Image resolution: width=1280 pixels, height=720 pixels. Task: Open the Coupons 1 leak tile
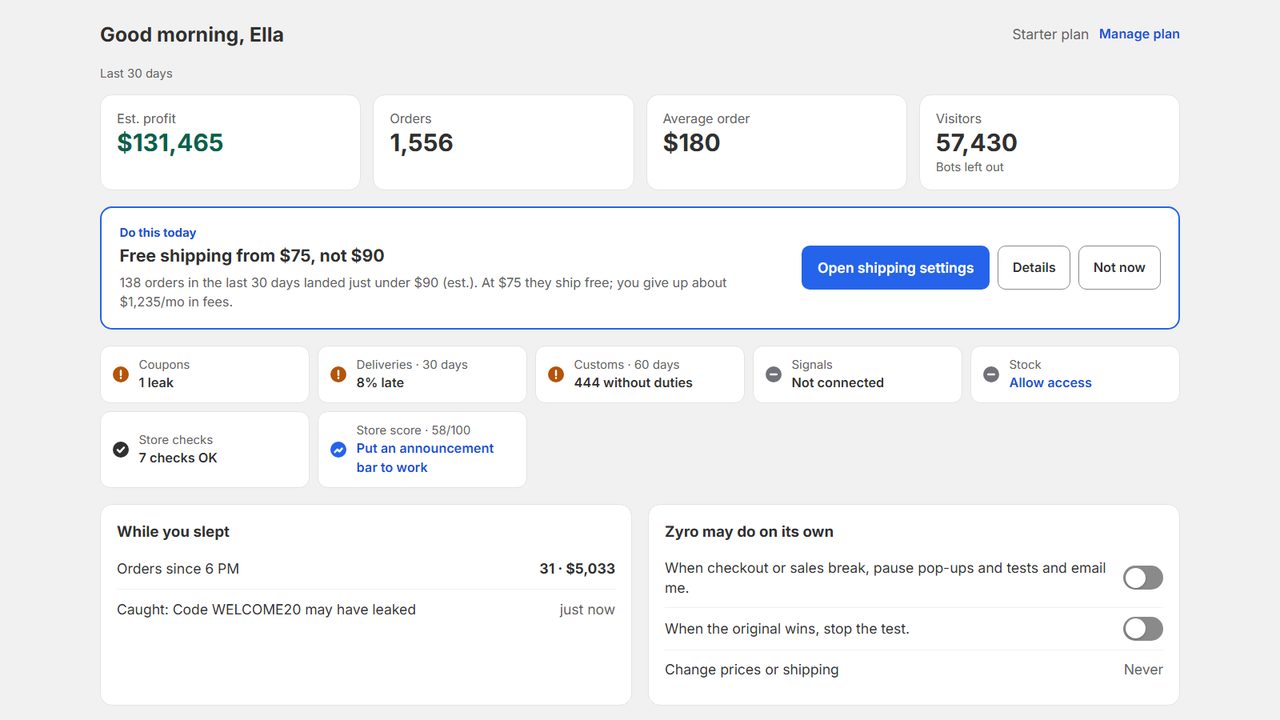(x=204, y=374)
